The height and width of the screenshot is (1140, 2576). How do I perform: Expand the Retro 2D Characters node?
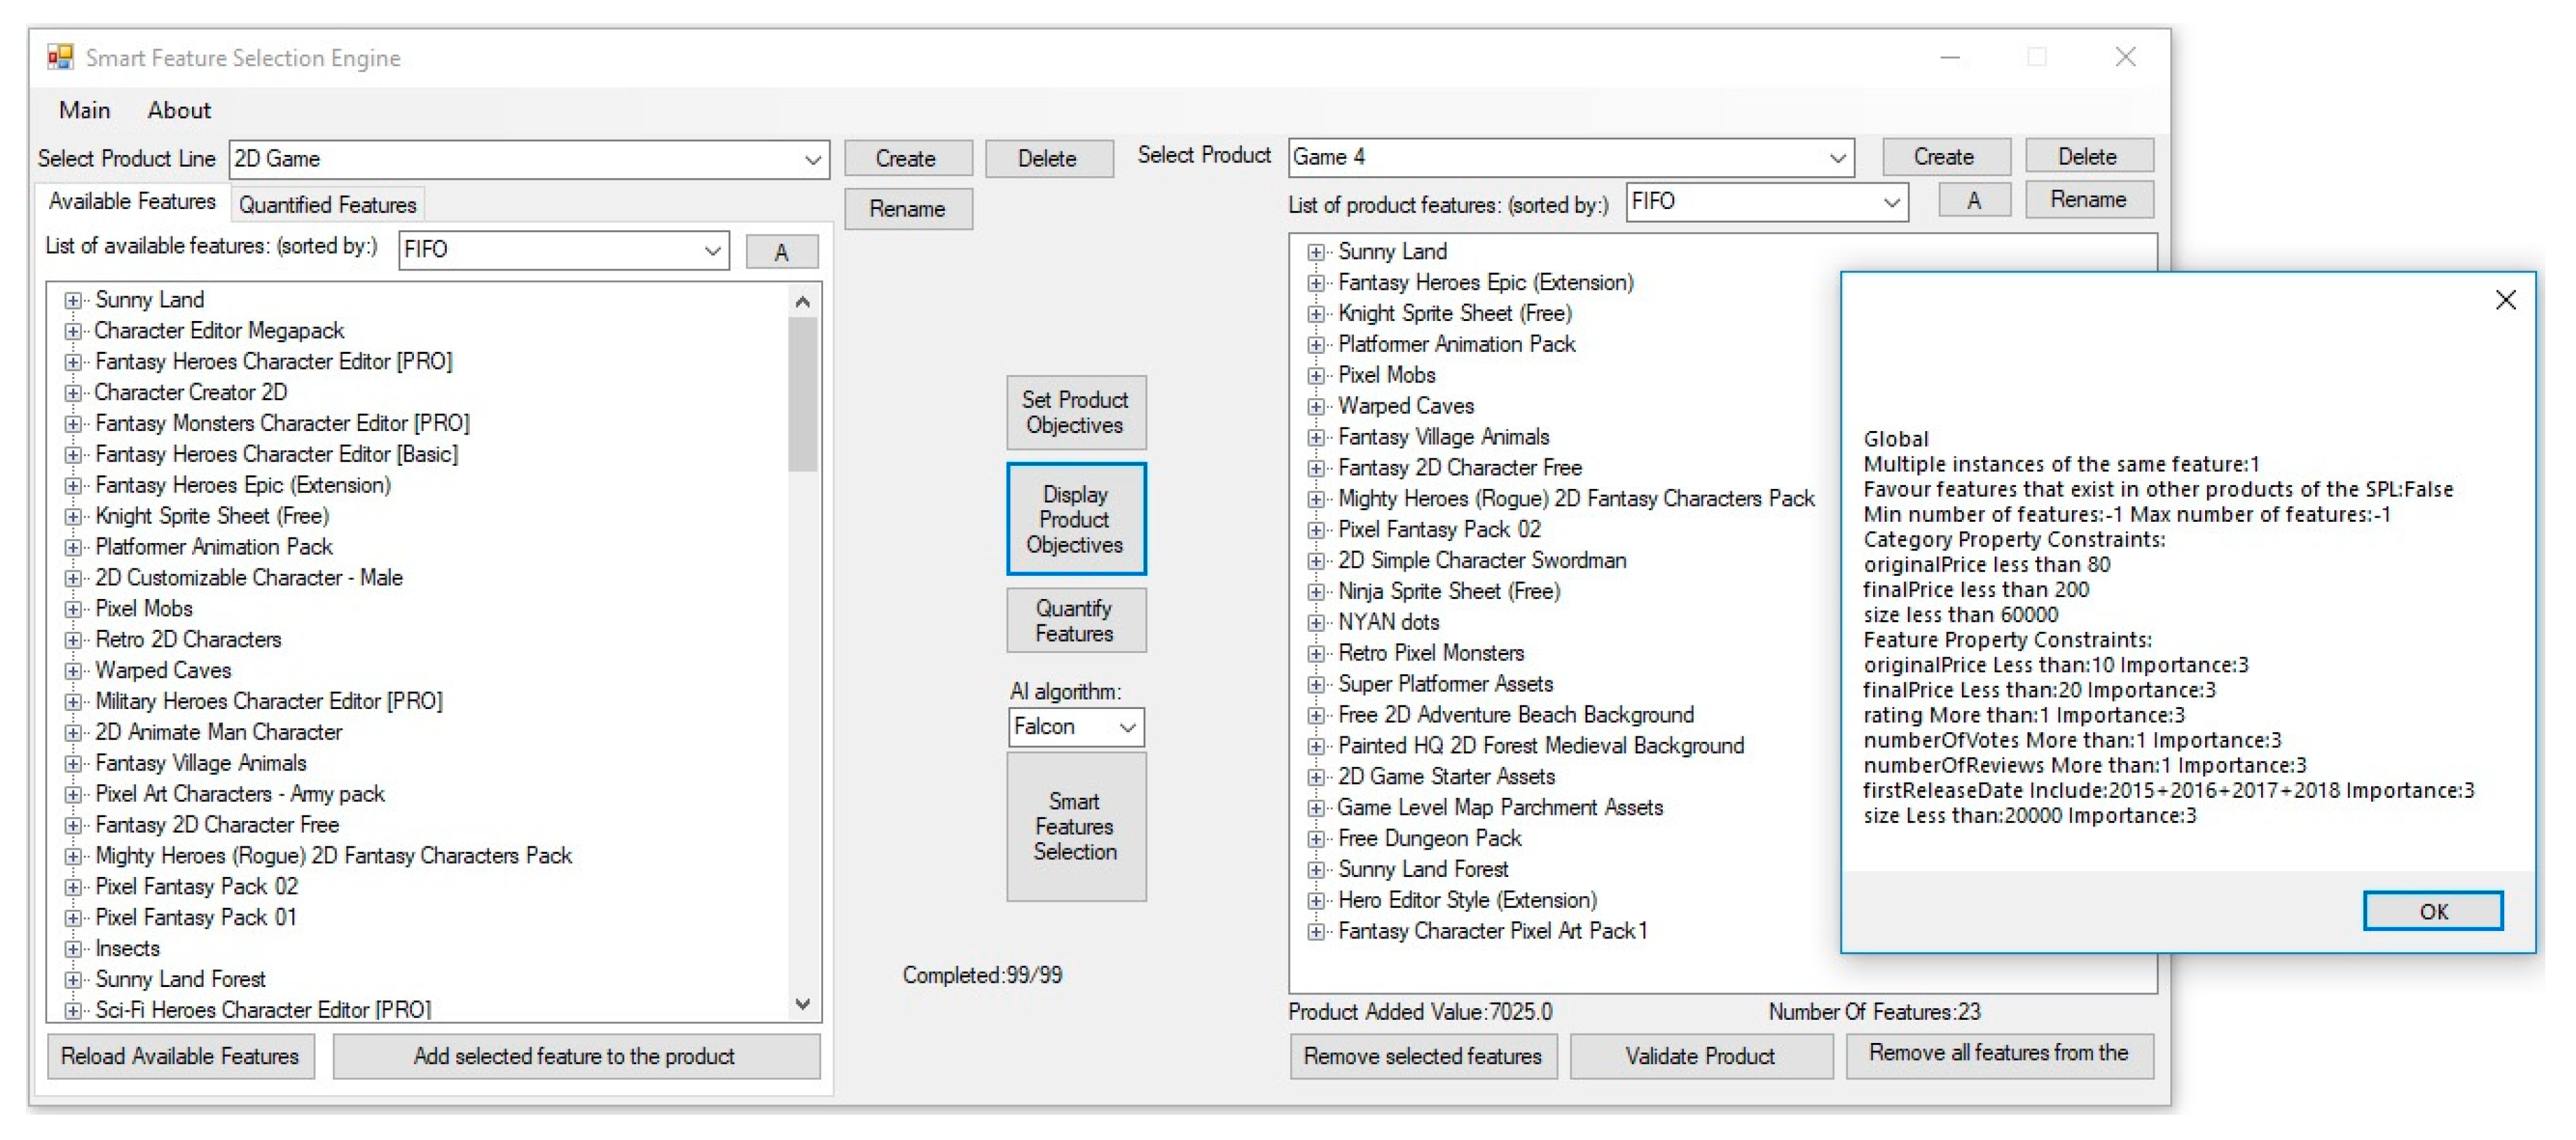pyautogui.click(x=73, y=640)
